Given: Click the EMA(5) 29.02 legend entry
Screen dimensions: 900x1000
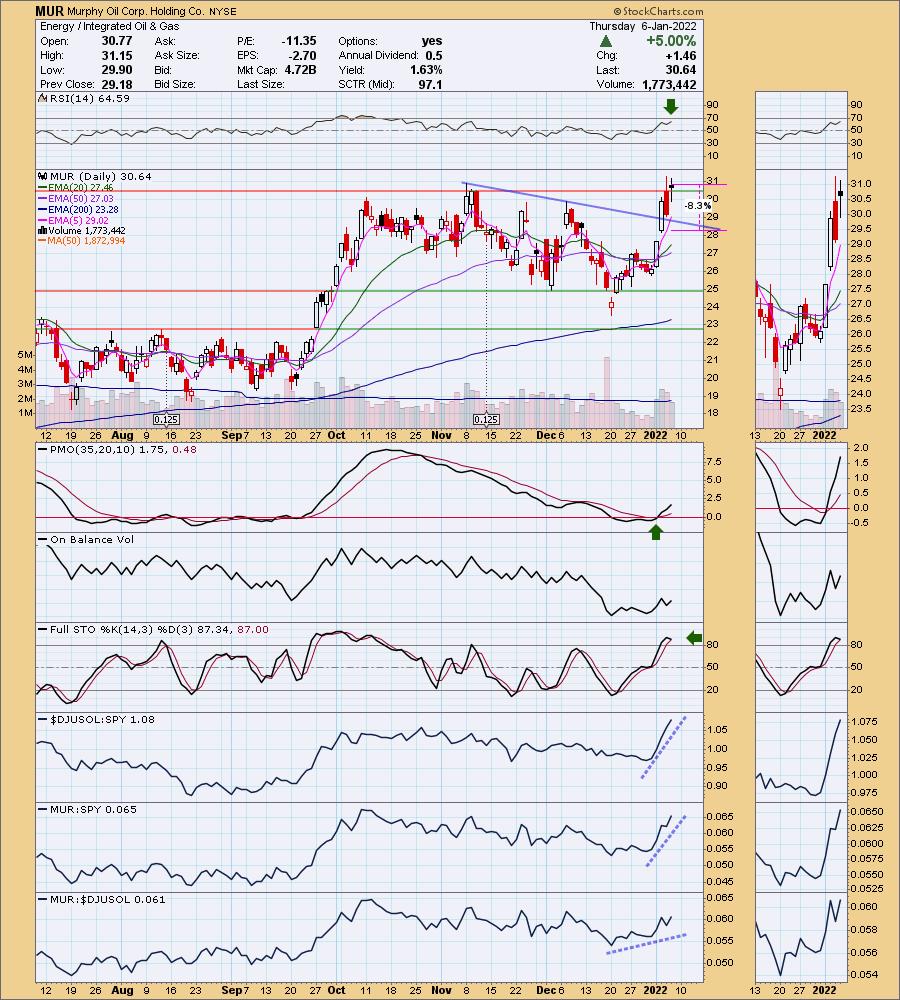Looking at the screenshot, I should pos(74,220).
